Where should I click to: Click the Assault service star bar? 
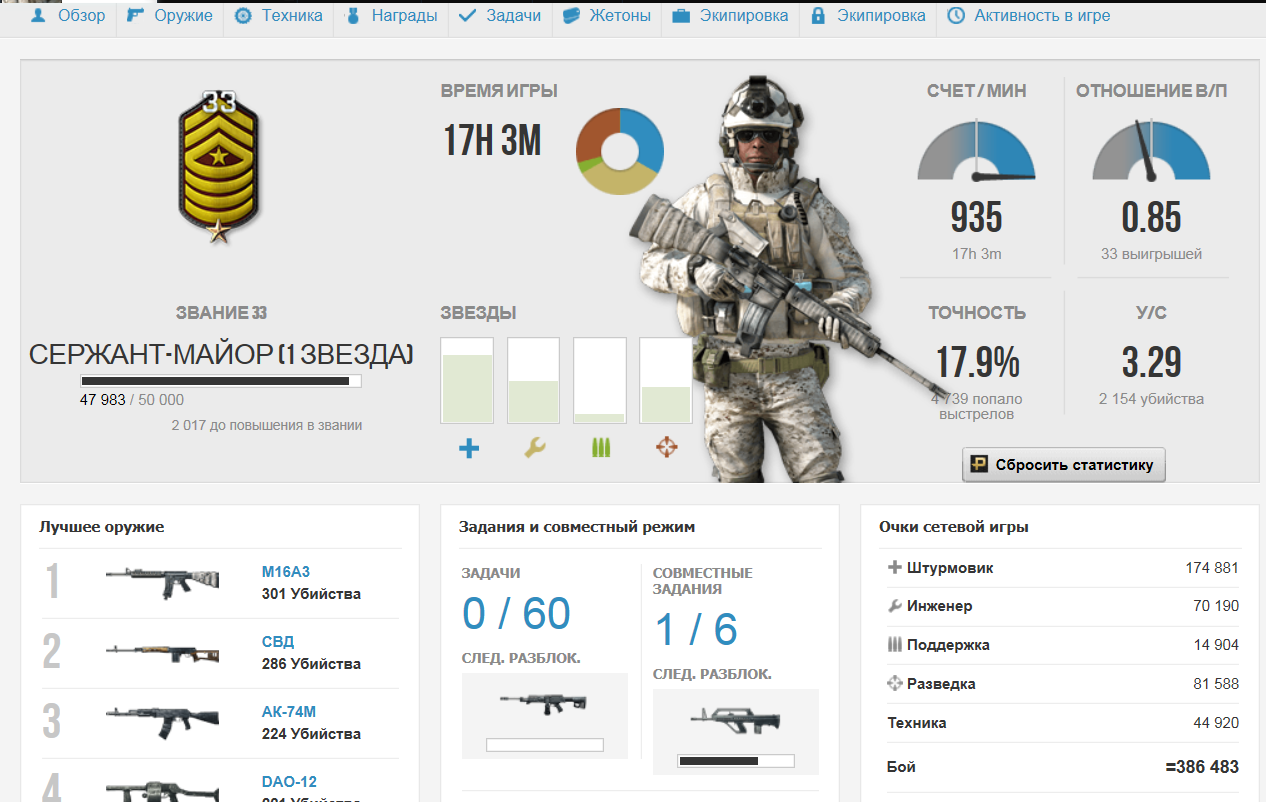(x=467, y=381)
